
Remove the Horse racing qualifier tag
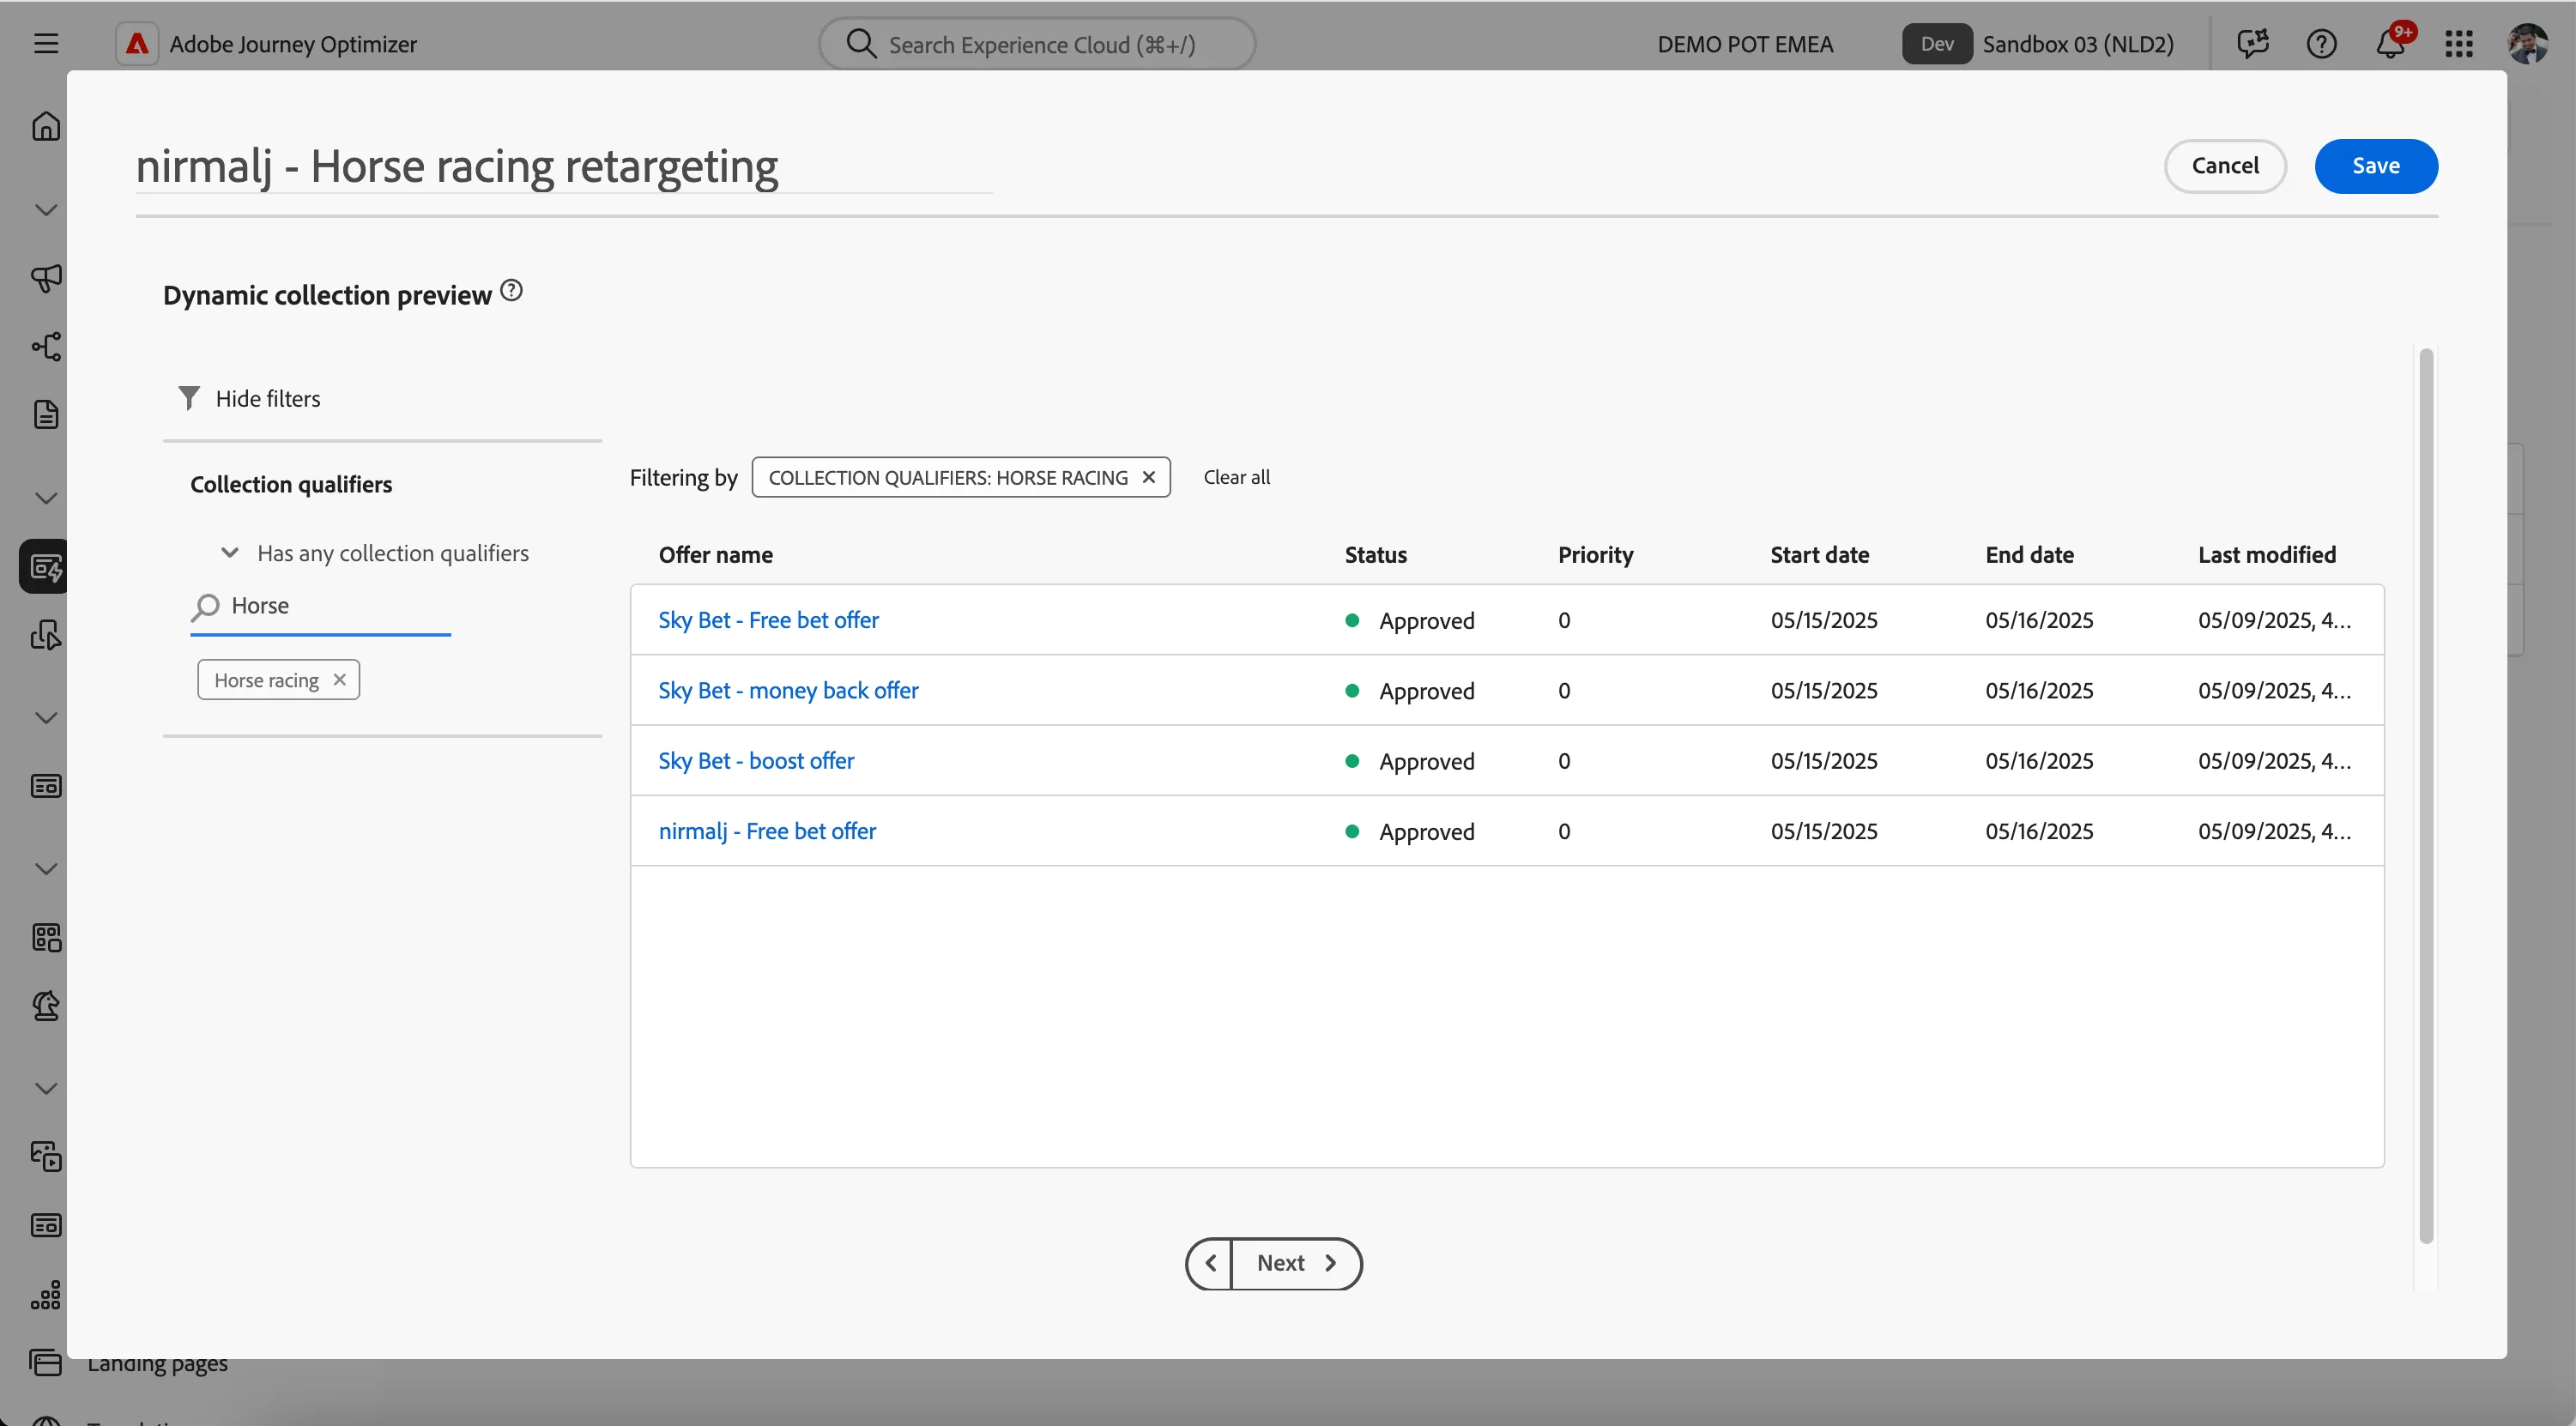(x=340, y=680)
